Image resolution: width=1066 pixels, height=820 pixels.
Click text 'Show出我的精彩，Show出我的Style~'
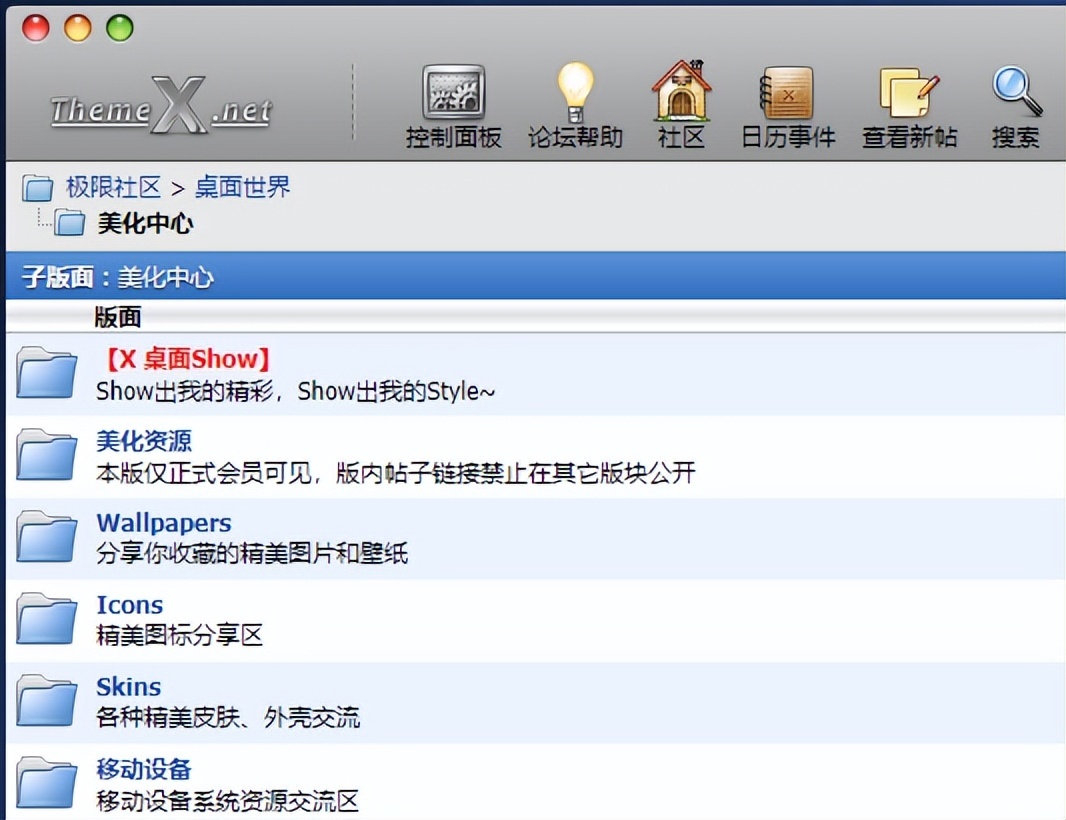coord(295,391)
